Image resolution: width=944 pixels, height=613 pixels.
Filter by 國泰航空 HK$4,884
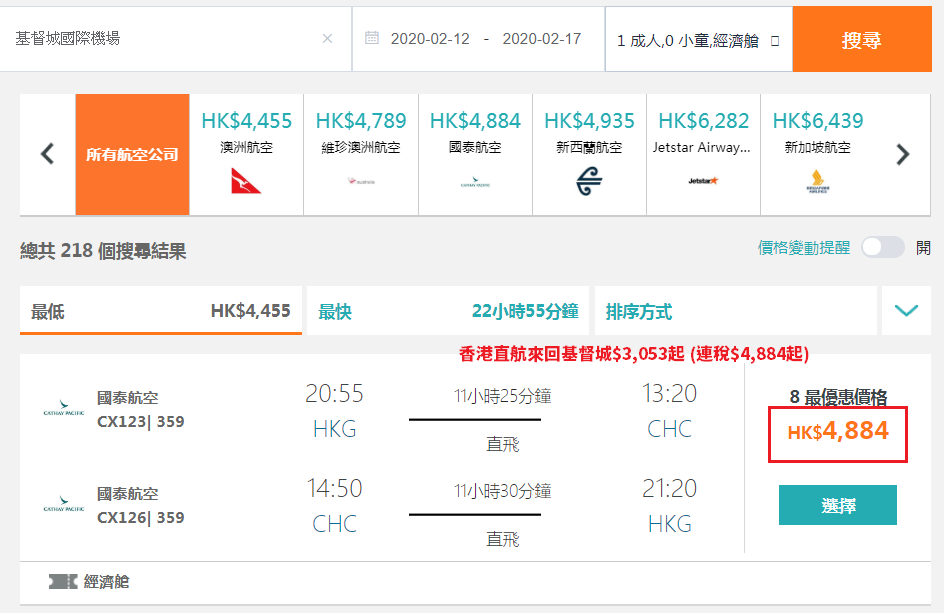[475, 154]
